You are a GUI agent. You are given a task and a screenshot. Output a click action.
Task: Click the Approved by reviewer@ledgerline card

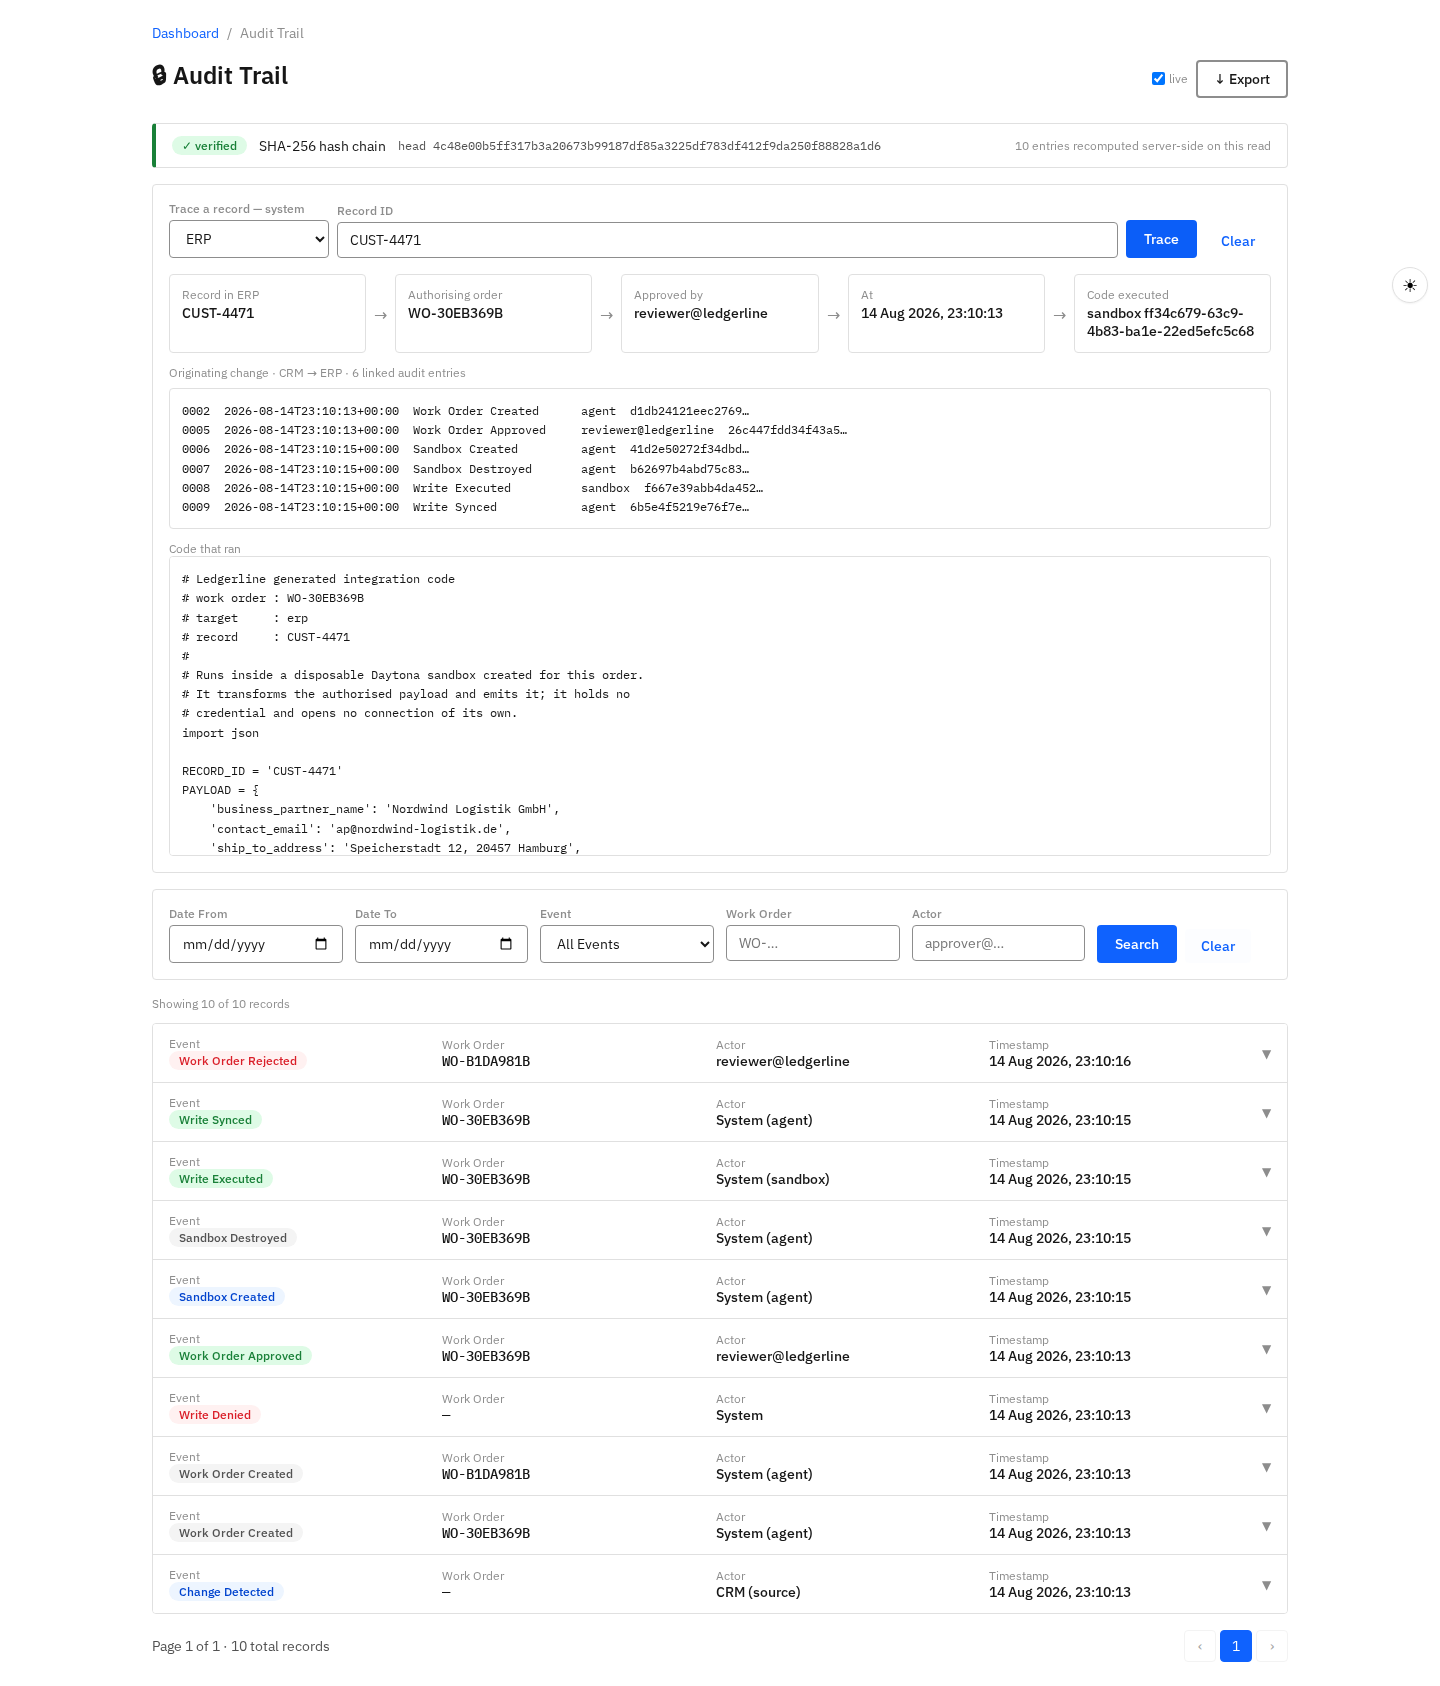720,313
